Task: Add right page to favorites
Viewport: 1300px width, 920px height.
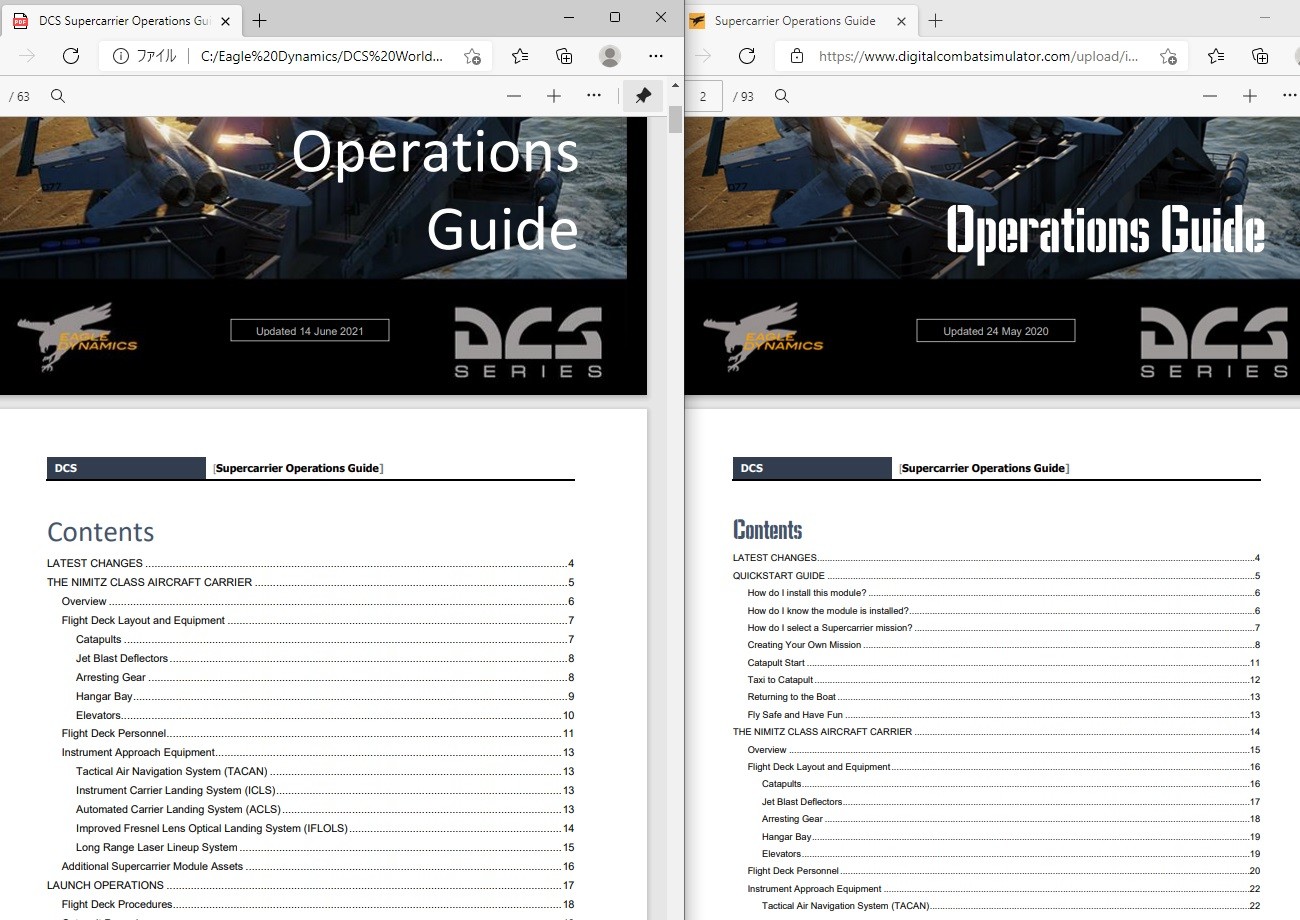Action: pyautogui.click(x=1168, y=56)
